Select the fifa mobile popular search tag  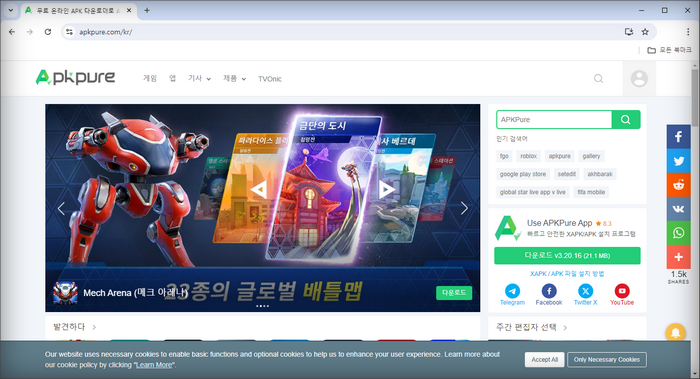click(x=591, y=192)
